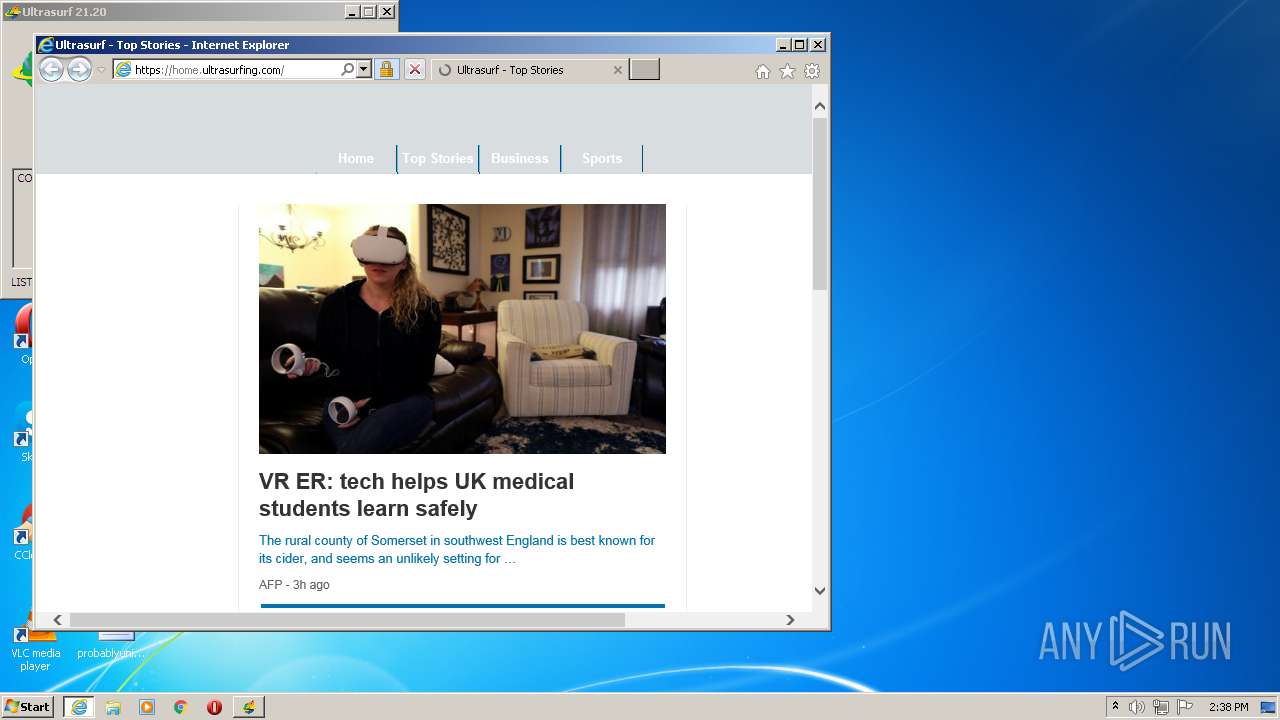Open the recent pages dropdown arrow
Image resolution: width=1280 pixels, height=720 pixels.
coord(101,70)
